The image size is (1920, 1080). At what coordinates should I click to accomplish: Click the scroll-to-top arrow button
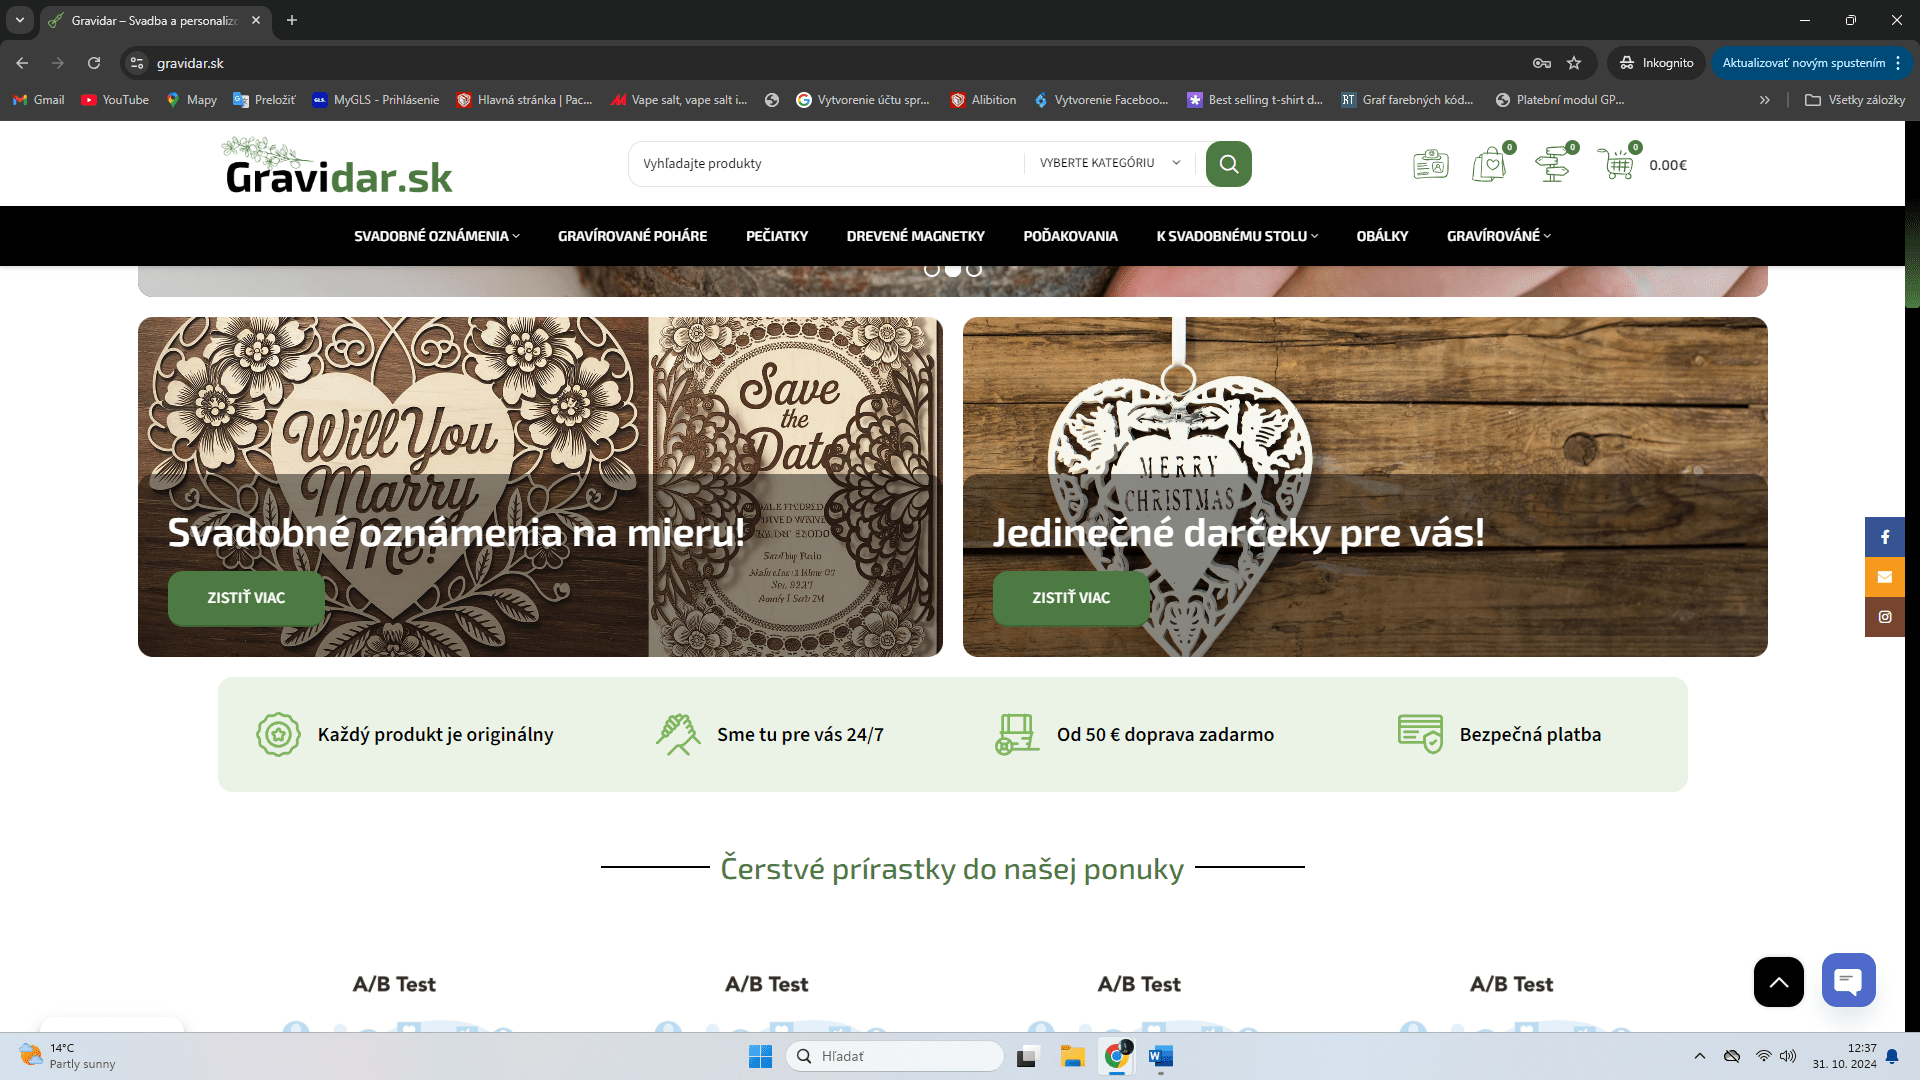1779,982
